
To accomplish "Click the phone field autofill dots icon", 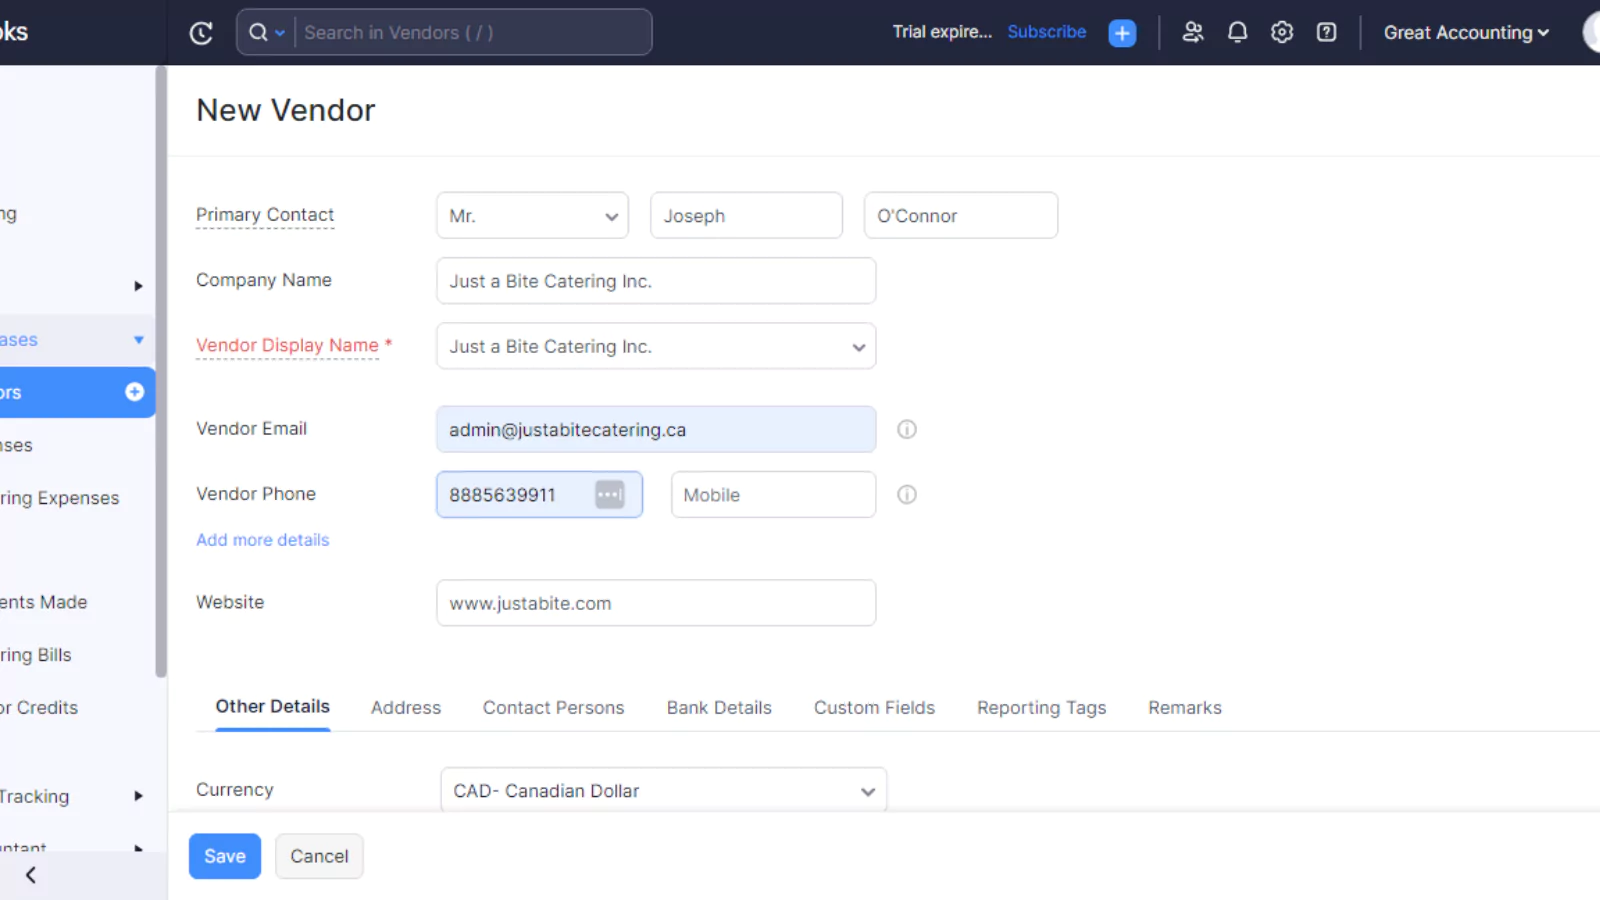I will coord(610,494).
